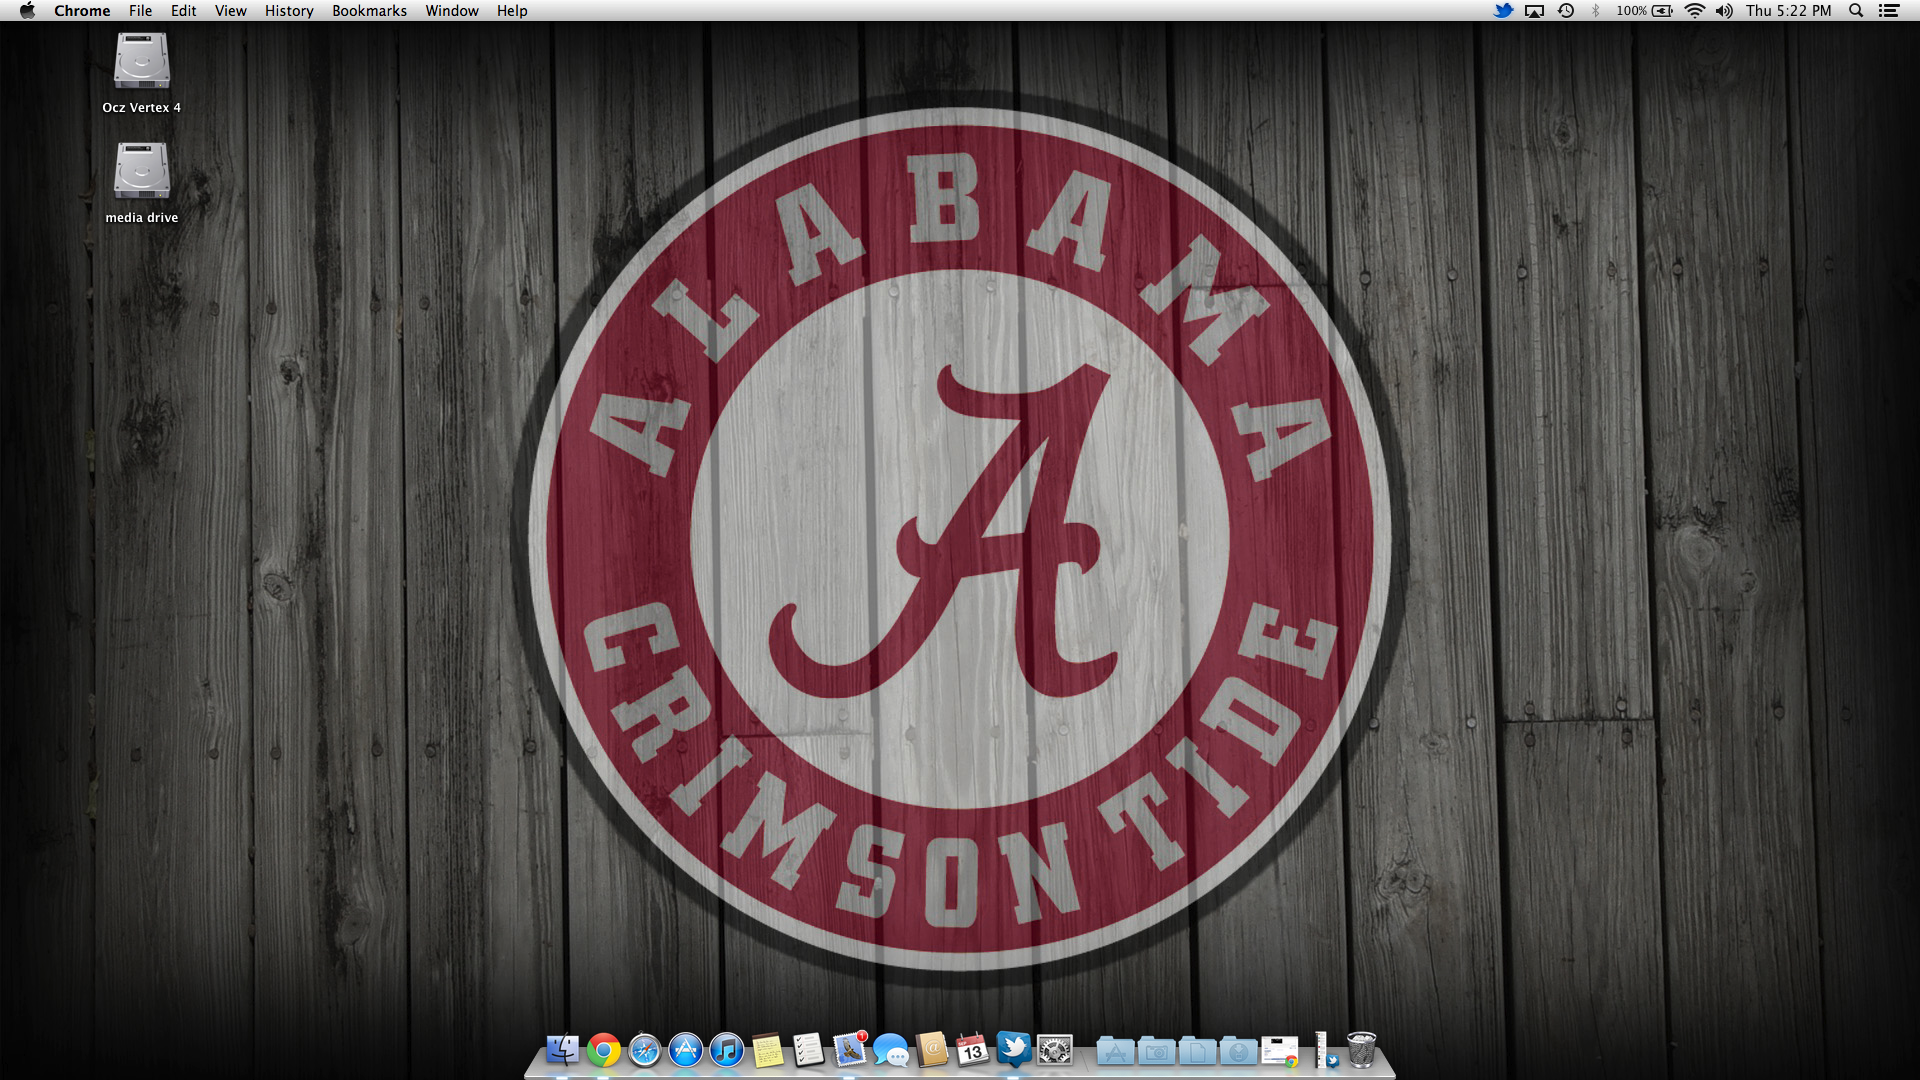The height and width of the screenshot is (1080, 1920).
Task: Open the File menu
Action: pos(140,11)
